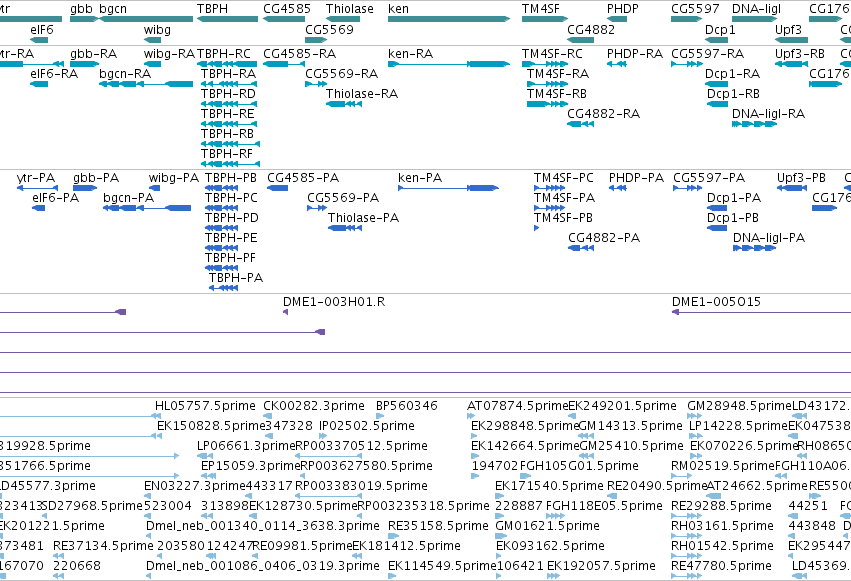Screen dimensions: 851x581
Task: Click the CG5569-PA protein label
Action: tap(343, 197)
